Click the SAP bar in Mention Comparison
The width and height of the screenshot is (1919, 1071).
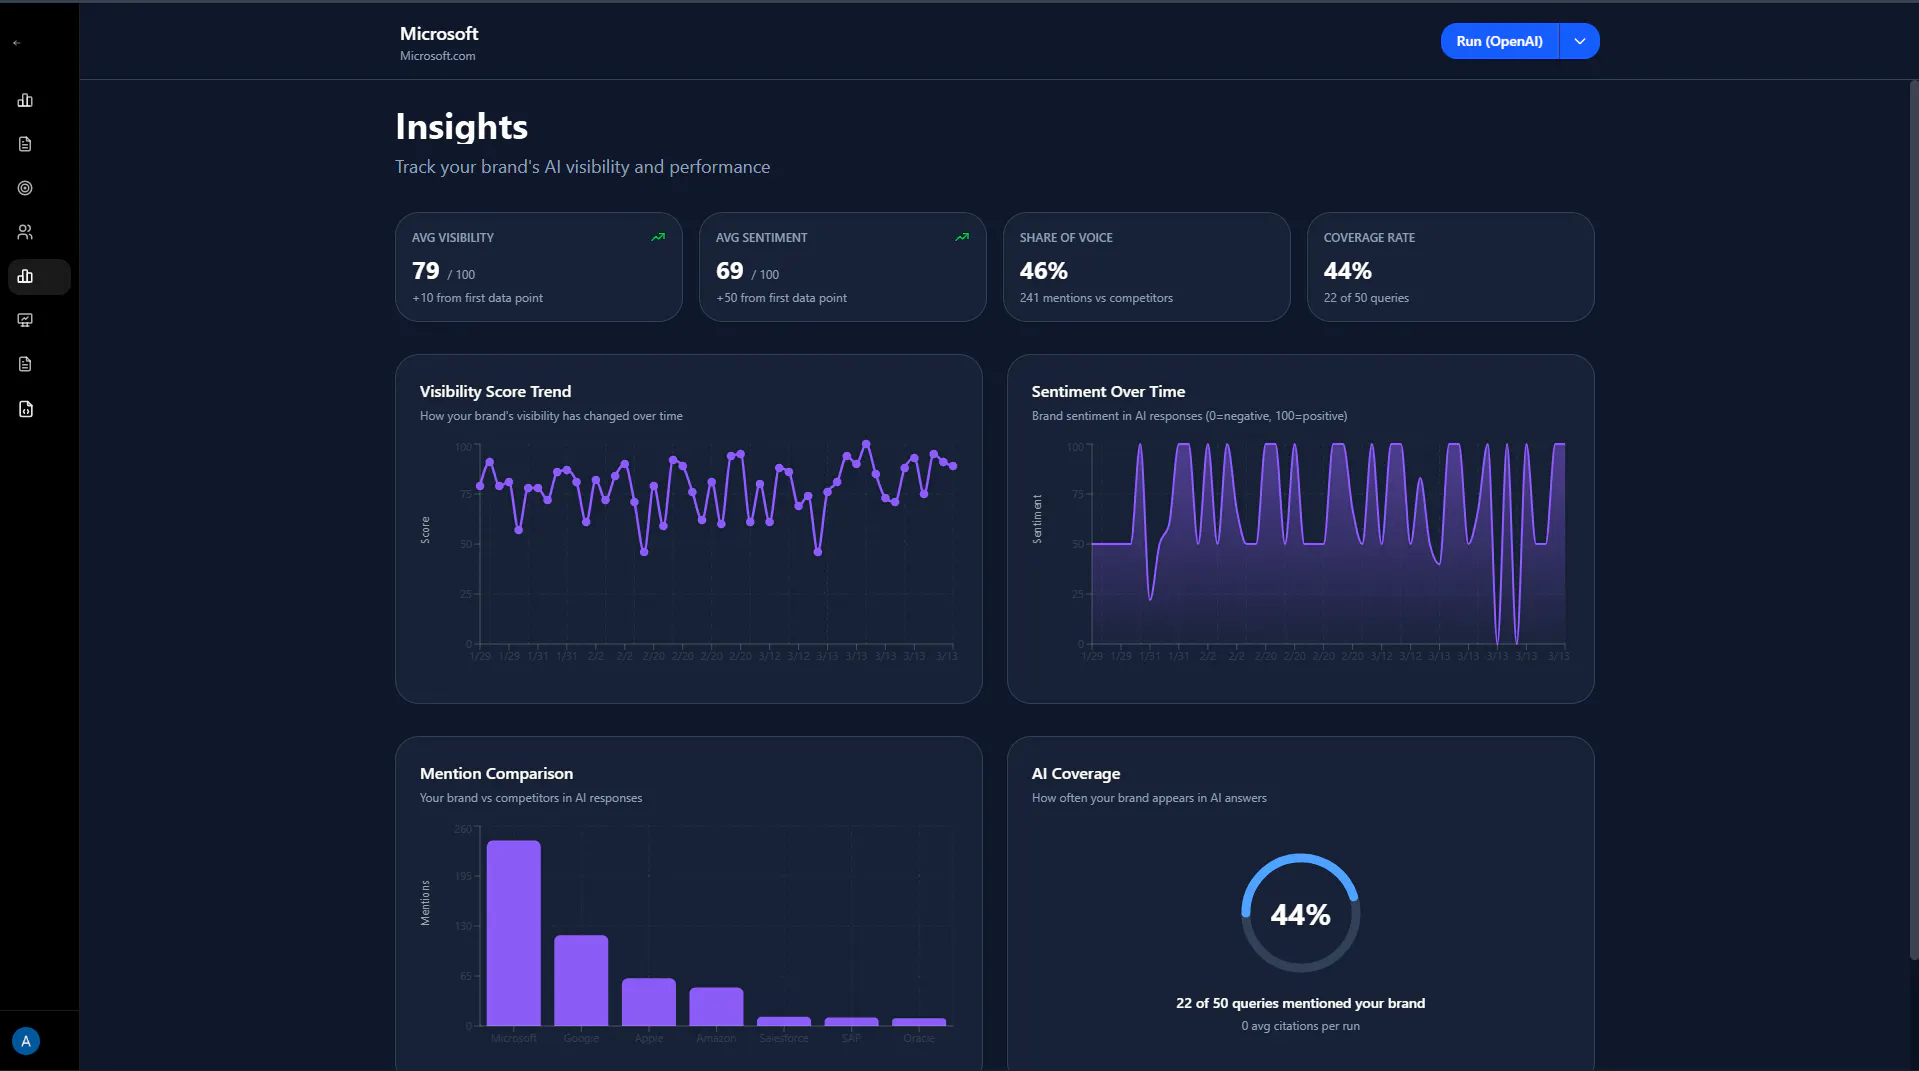point(851,1022)
